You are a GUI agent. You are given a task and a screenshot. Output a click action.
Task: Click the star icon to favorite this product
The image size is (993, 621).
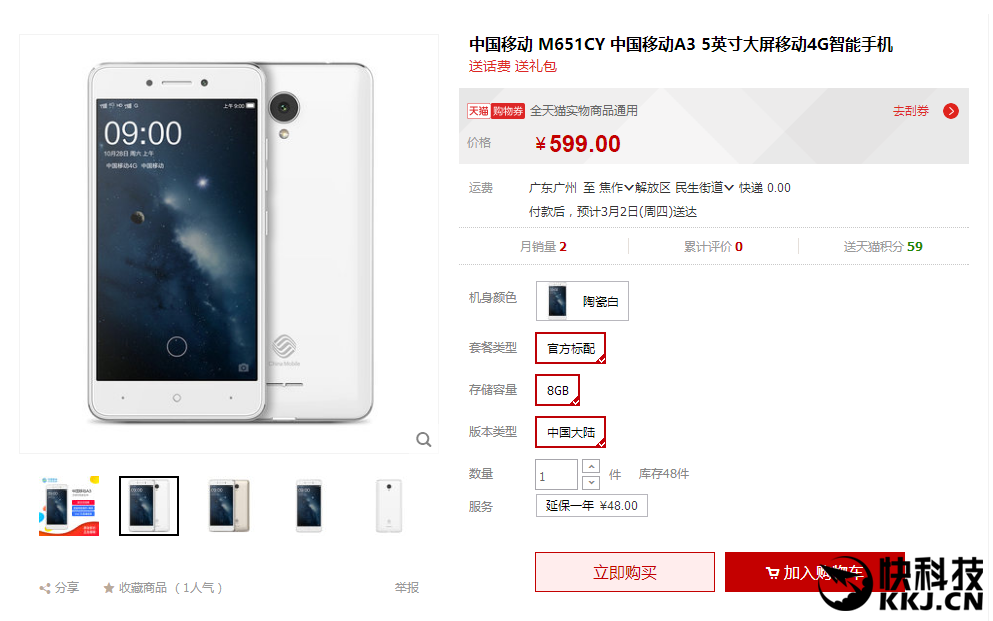tap(109, 589)
